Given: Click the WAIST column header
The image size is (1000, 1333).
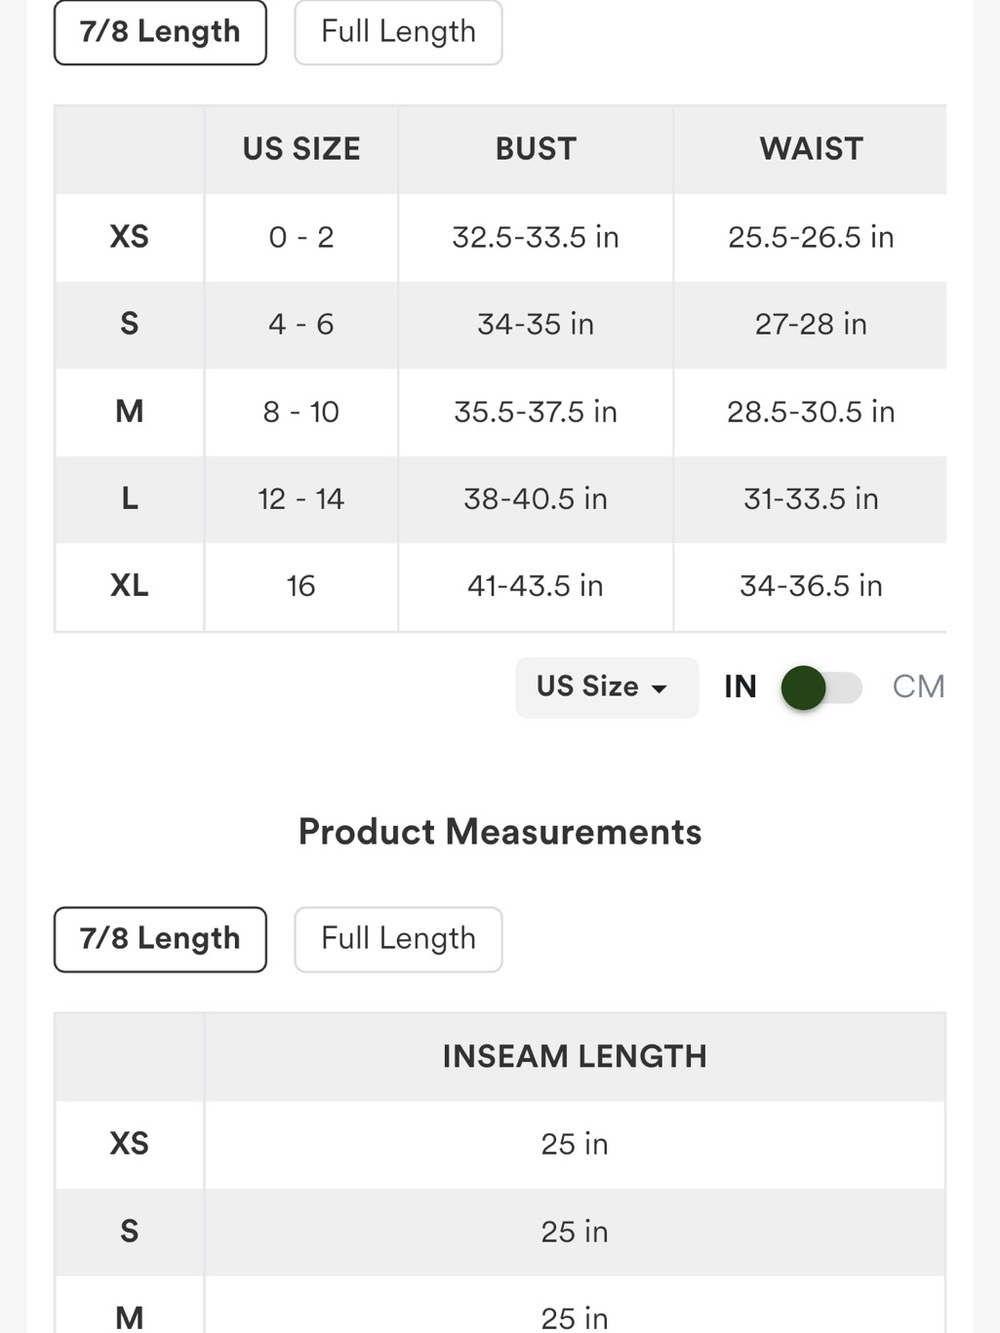Looking at the screenshot, I should click(810, 149).
